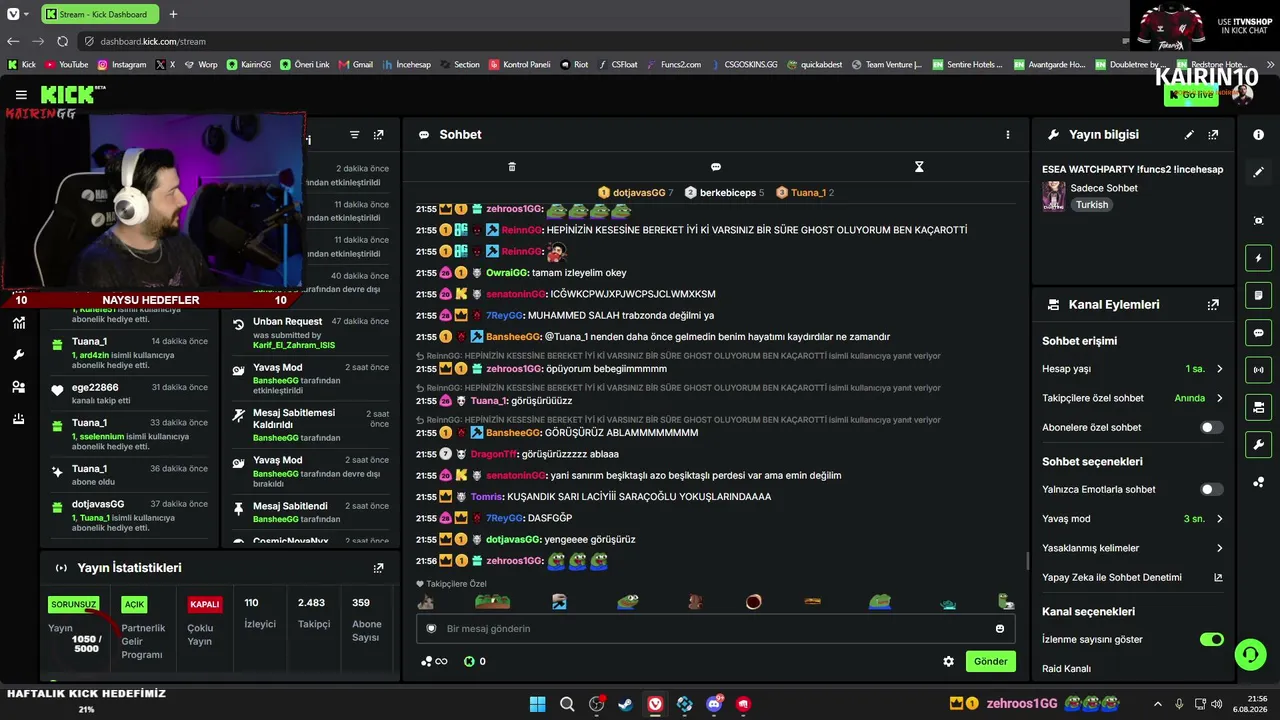The image size is (1280, 720).
Task: Open the YouTube bookmark
Action: pos(67,65)
